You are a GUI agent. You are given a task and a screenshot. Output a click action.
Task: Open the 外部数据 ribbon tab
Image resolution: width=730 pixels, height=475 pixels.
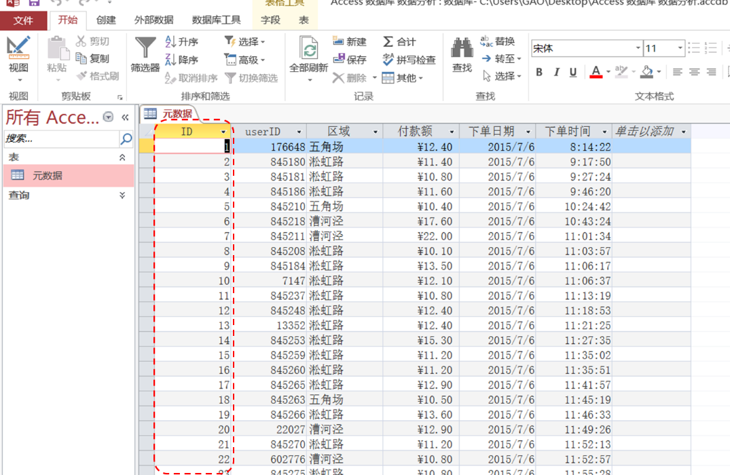click(154, 20)
